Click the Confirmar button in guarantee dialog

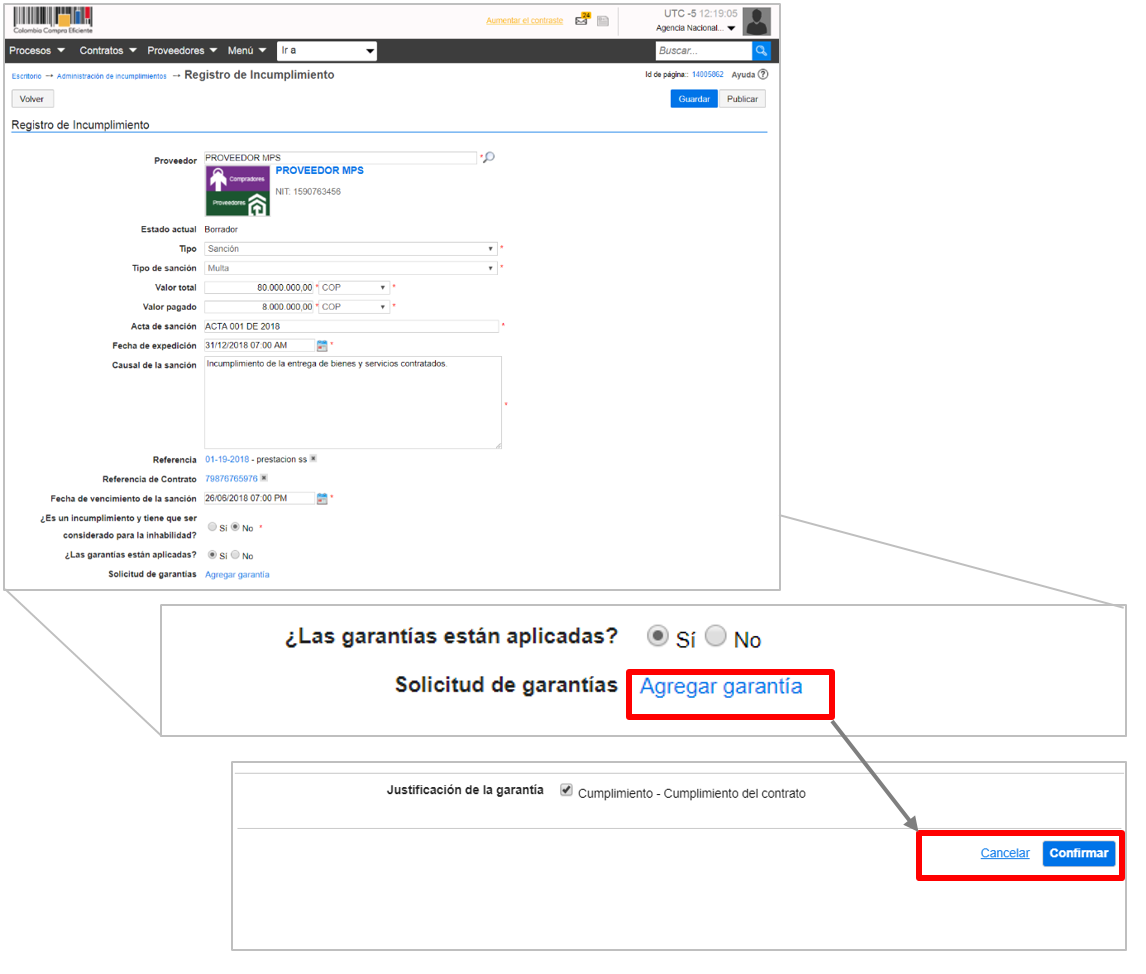pos(1078,853)
